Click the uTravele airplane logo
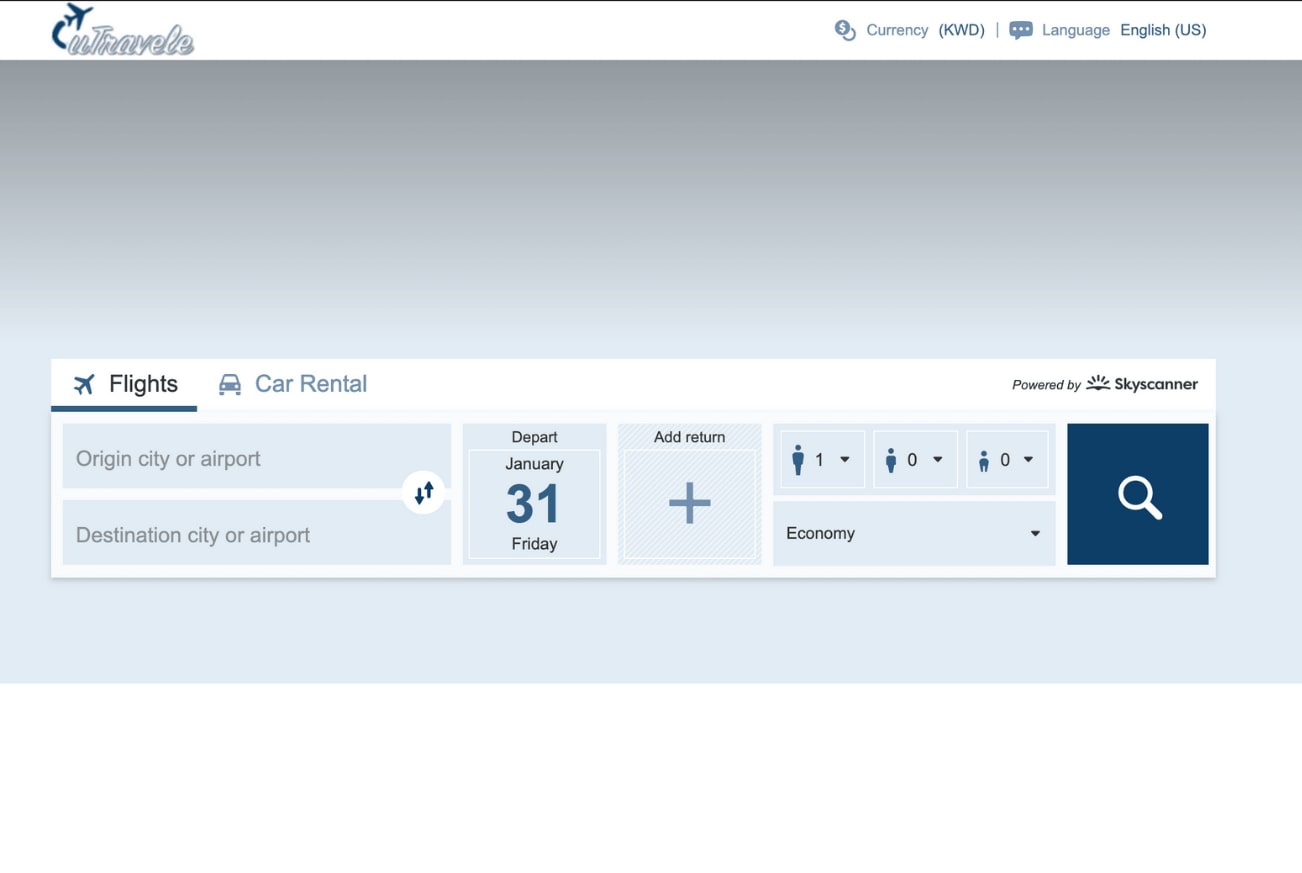This screenshot has height=873, width=1302. [x=122, y=29]
